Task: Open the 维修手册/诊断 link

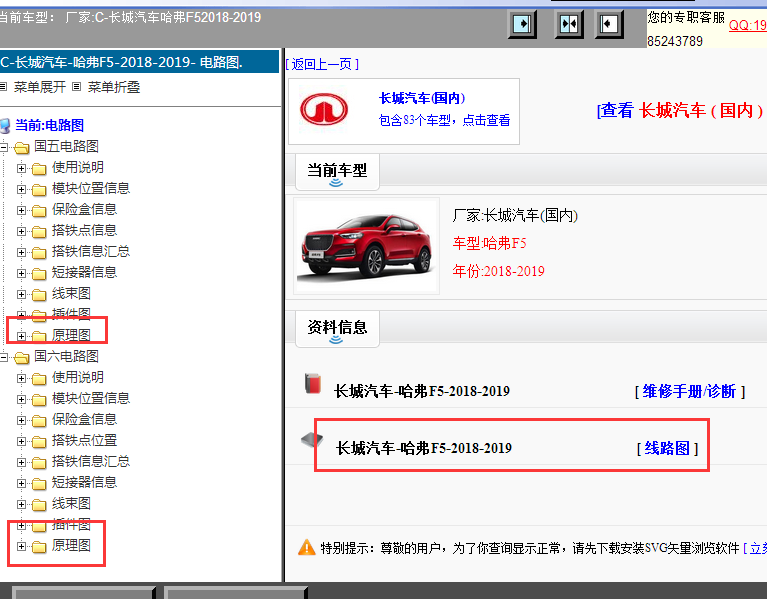Action: click(x=690, y=391)
